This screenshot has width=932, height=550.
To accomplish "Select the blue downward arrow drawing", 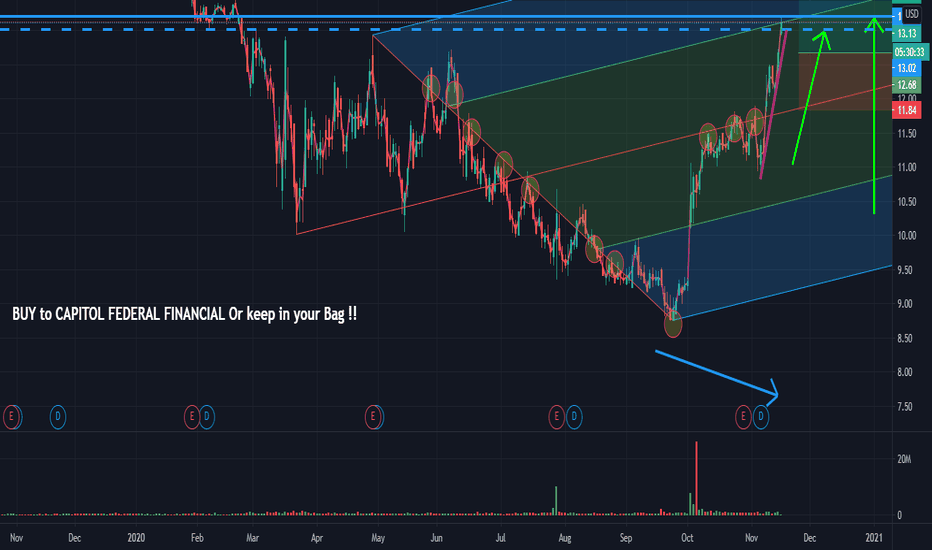I will tap(716, 373).
